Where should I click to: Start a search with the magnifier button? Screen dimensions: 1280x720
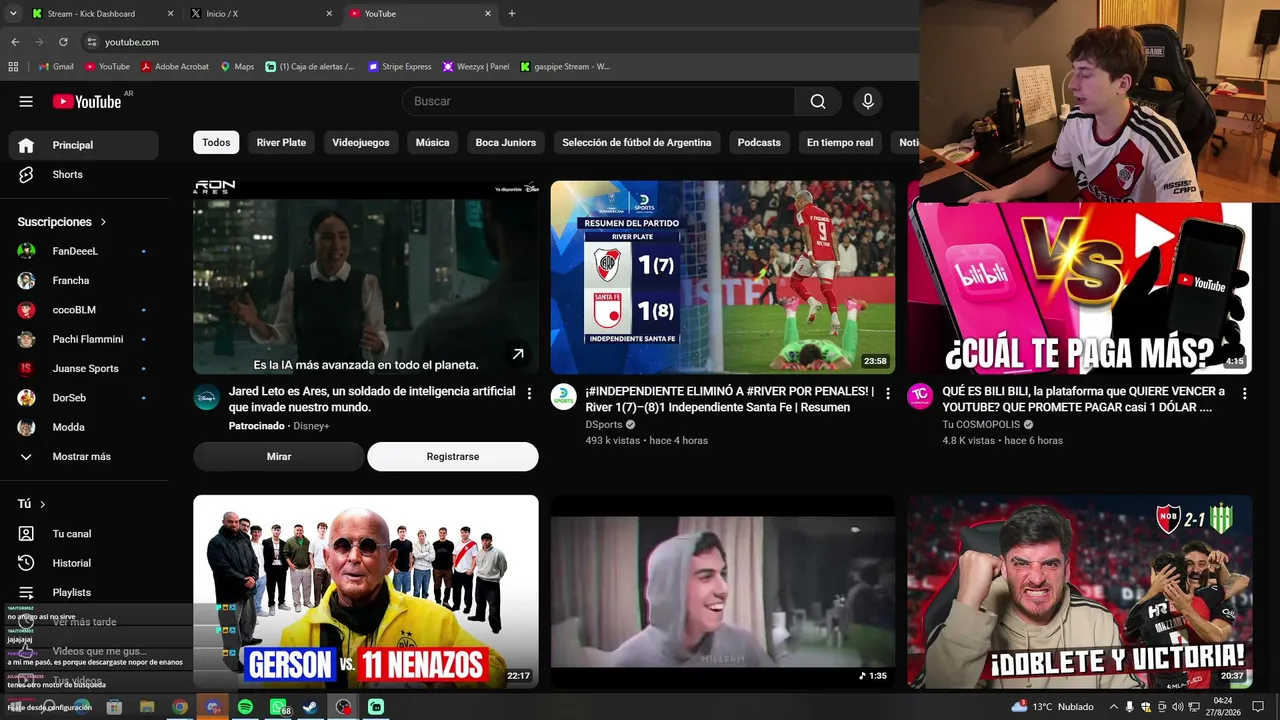818,101
